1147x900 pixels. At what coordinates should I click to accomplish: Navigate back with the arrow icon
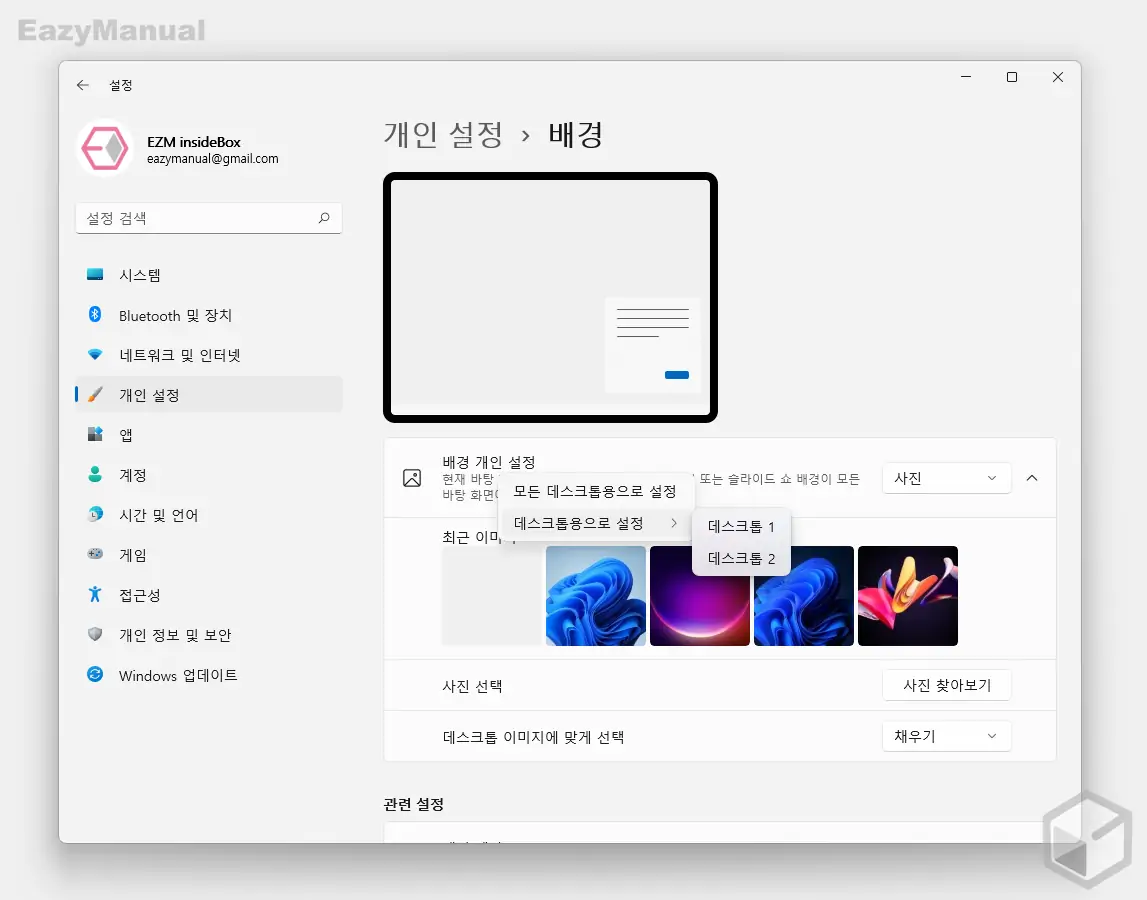[83, 85]
